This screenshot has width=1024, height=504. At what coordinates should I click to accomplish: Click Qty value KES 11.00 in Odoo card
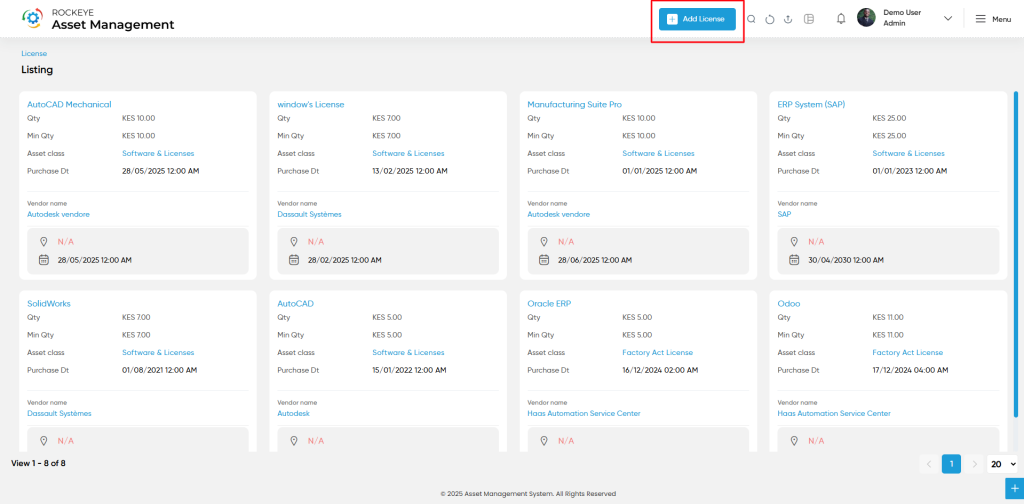coord(888,317)
